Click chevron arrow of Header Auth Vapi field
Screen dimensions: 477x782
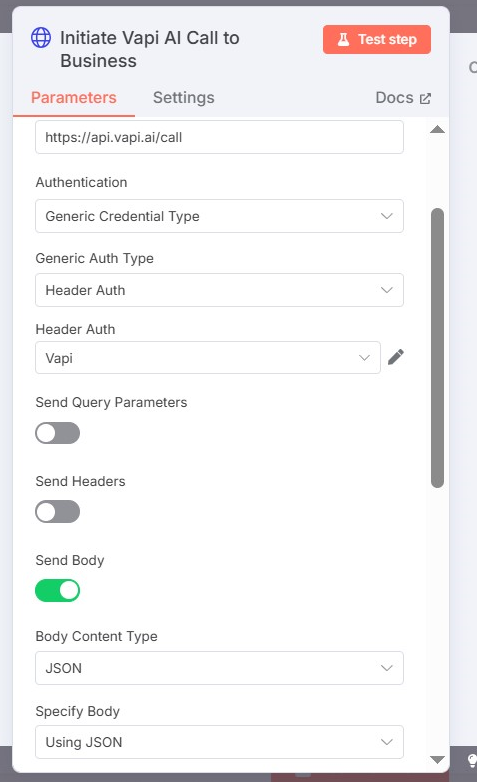tap(365, 358)
